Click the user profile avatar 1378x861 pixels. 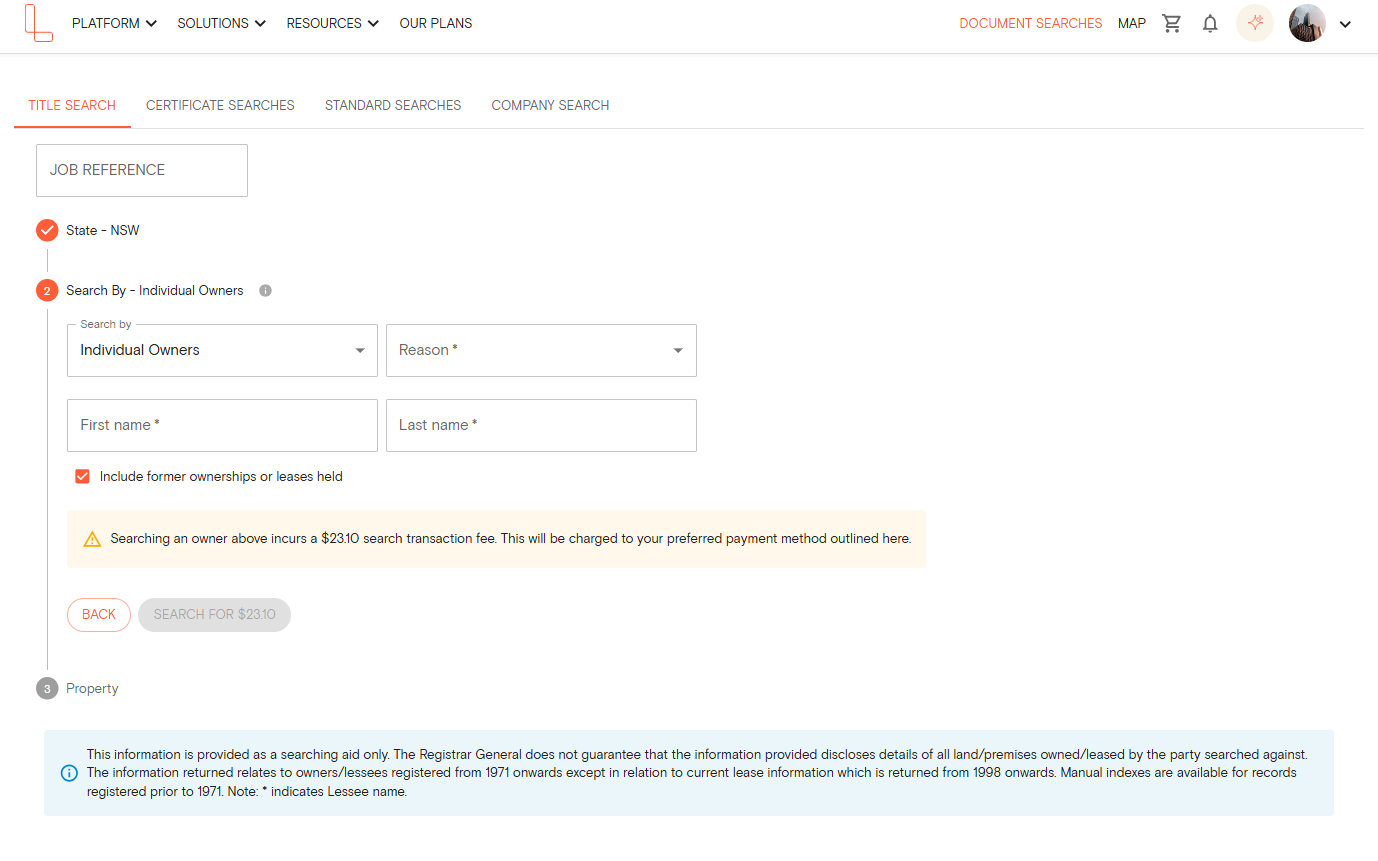click(1307, 23)
